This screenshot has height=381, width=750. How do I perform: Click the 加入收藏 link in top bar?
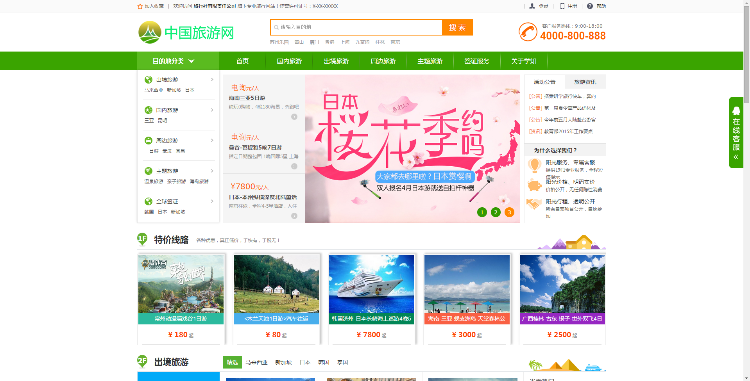coord(154,6)
